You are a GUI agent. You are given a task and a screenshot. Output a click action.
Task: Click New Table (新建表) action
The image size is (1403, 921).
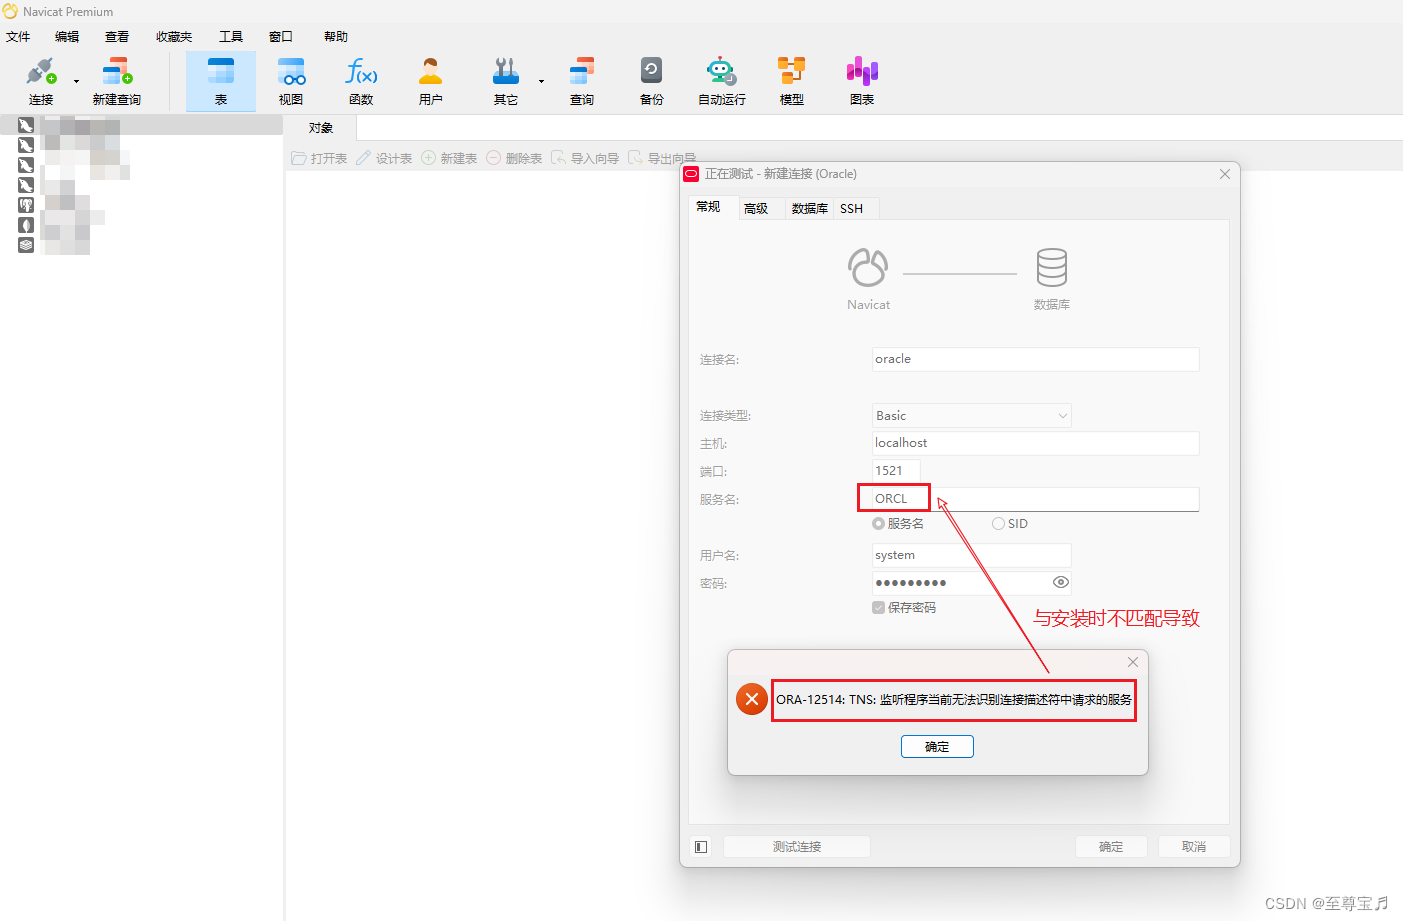point(449,158)
